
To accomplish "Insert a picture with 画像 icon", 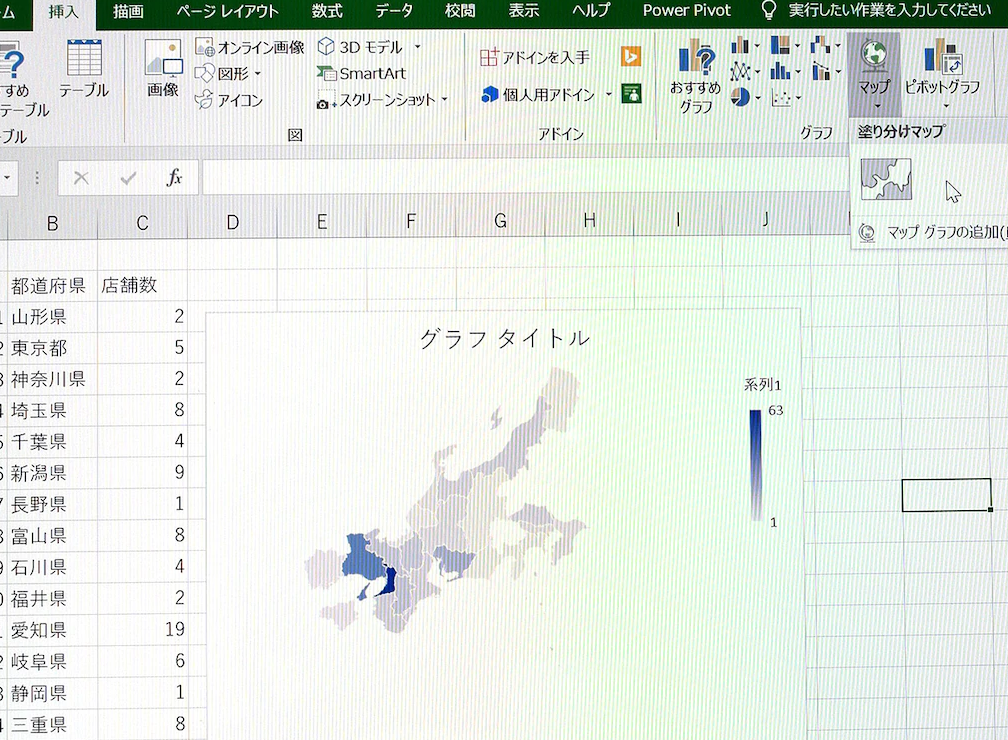I will tap(163, 66).
